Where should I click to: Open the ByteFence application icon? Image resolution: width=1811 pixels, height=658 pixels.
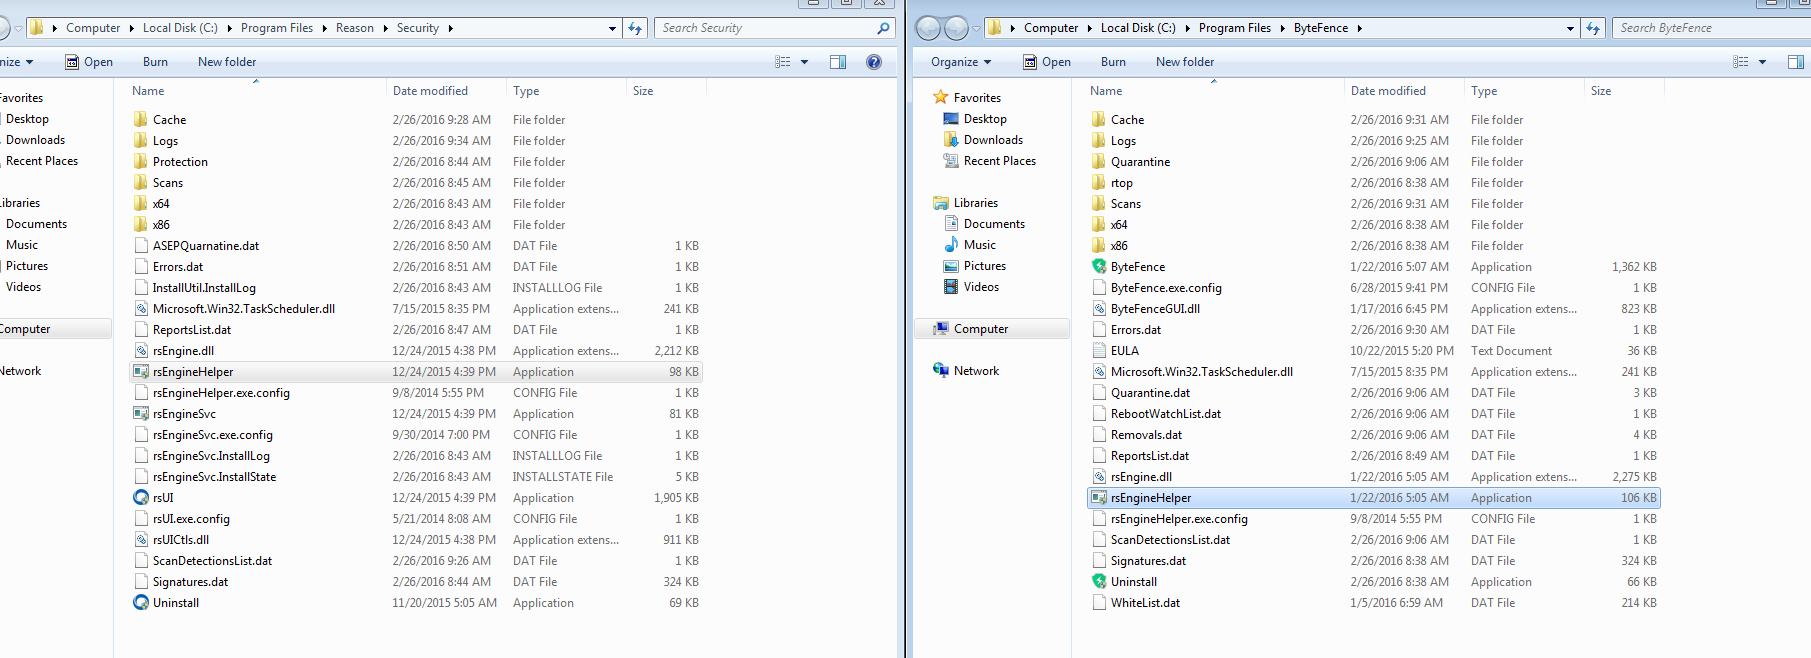pyautogui.click(x=1099, y=267)
